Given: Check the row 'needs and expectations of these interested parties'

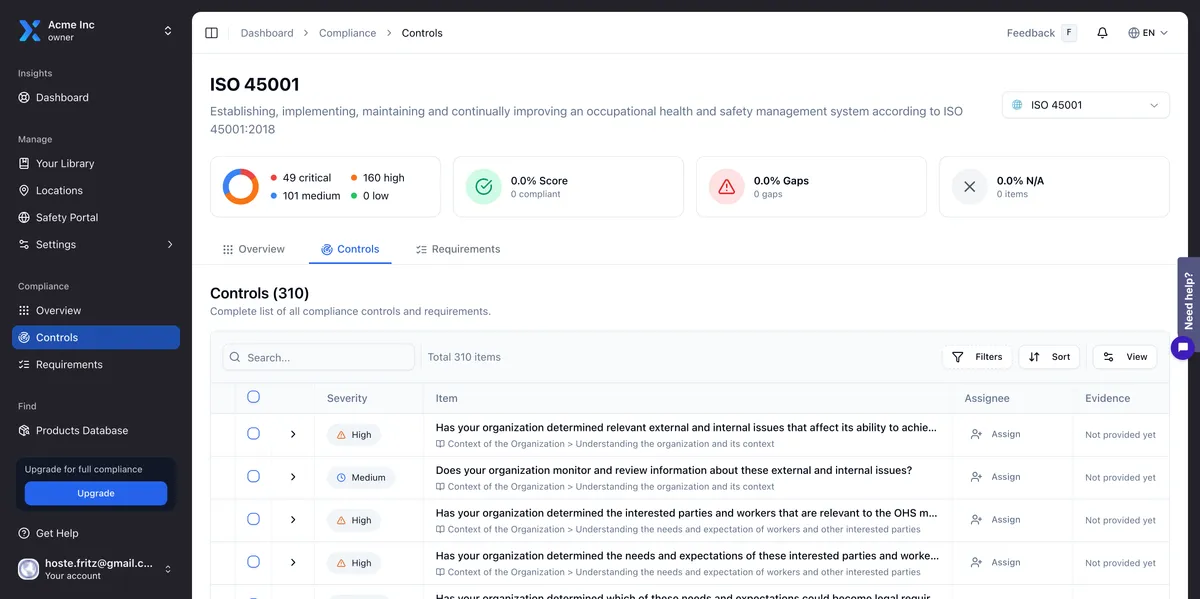Looking at the screenshot, I should coord(253,563).
